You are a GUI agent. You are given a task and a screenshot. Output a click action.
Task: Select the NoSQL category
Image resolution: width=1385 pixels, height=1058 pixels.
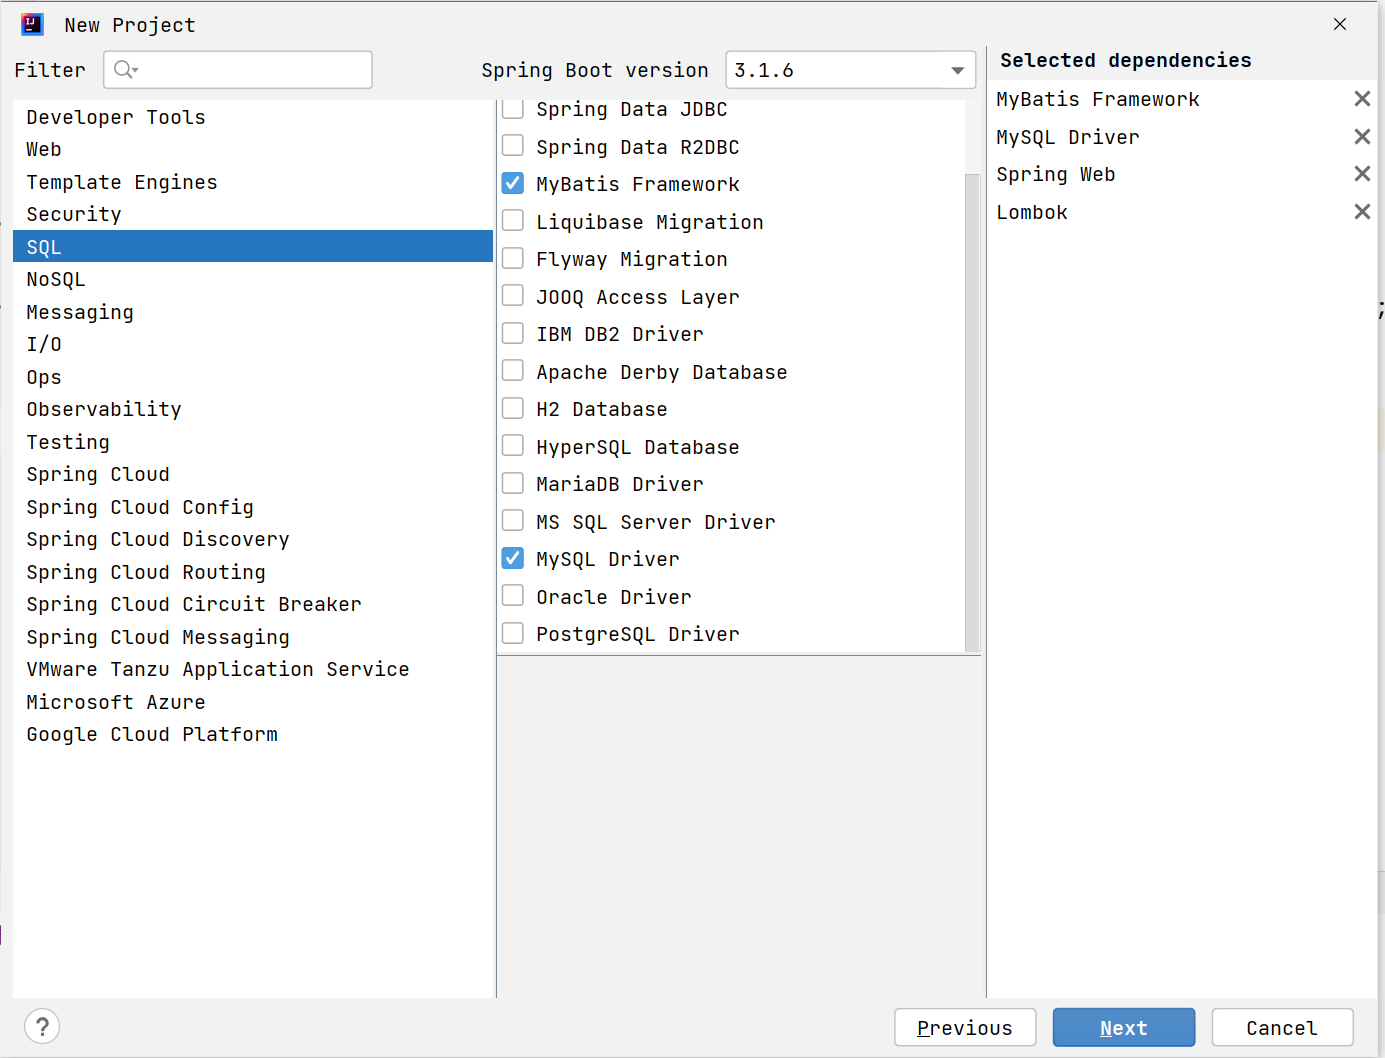click(253, 279)
